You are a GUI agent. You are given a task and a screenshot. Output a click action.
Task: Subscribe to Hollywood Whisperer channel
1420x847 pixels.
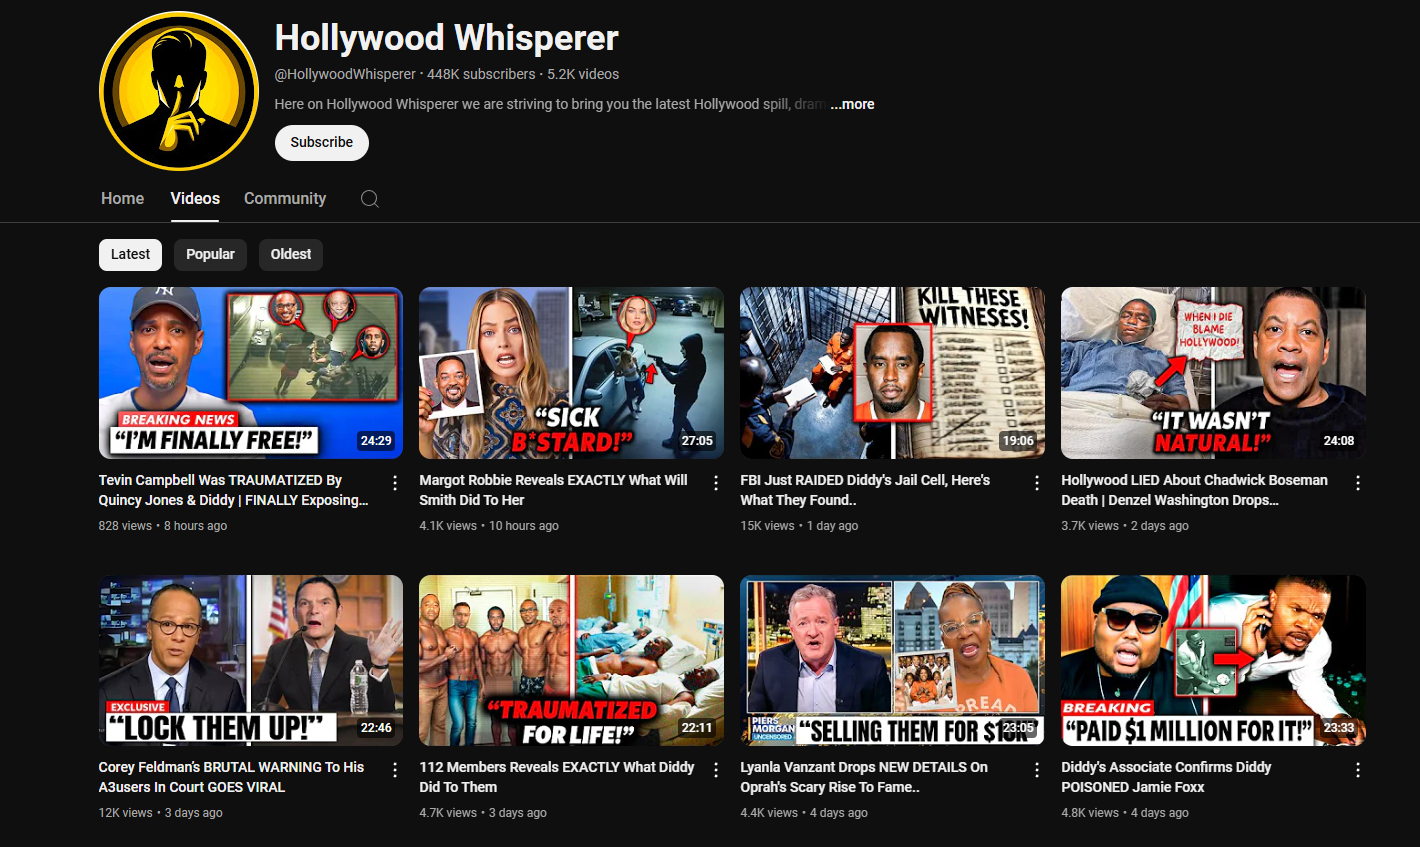coord(322,142)
